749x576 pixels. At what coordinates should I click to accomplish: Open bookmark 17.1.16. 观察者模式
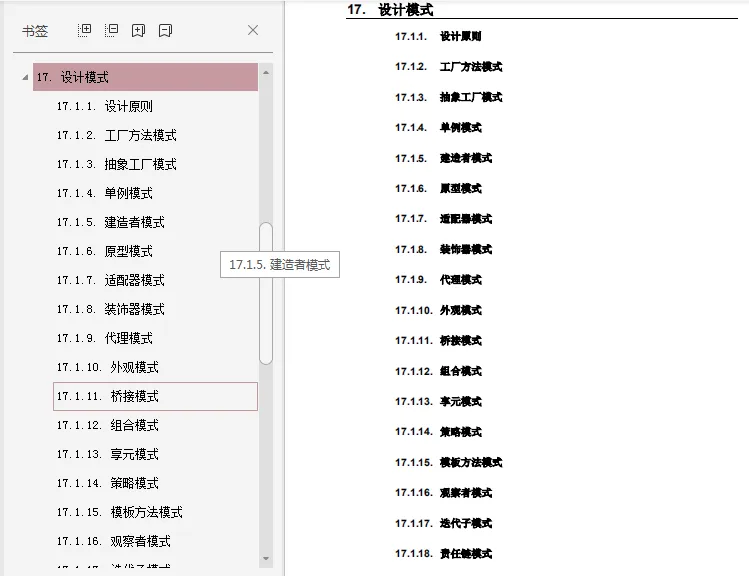click(x=114, y=541)
